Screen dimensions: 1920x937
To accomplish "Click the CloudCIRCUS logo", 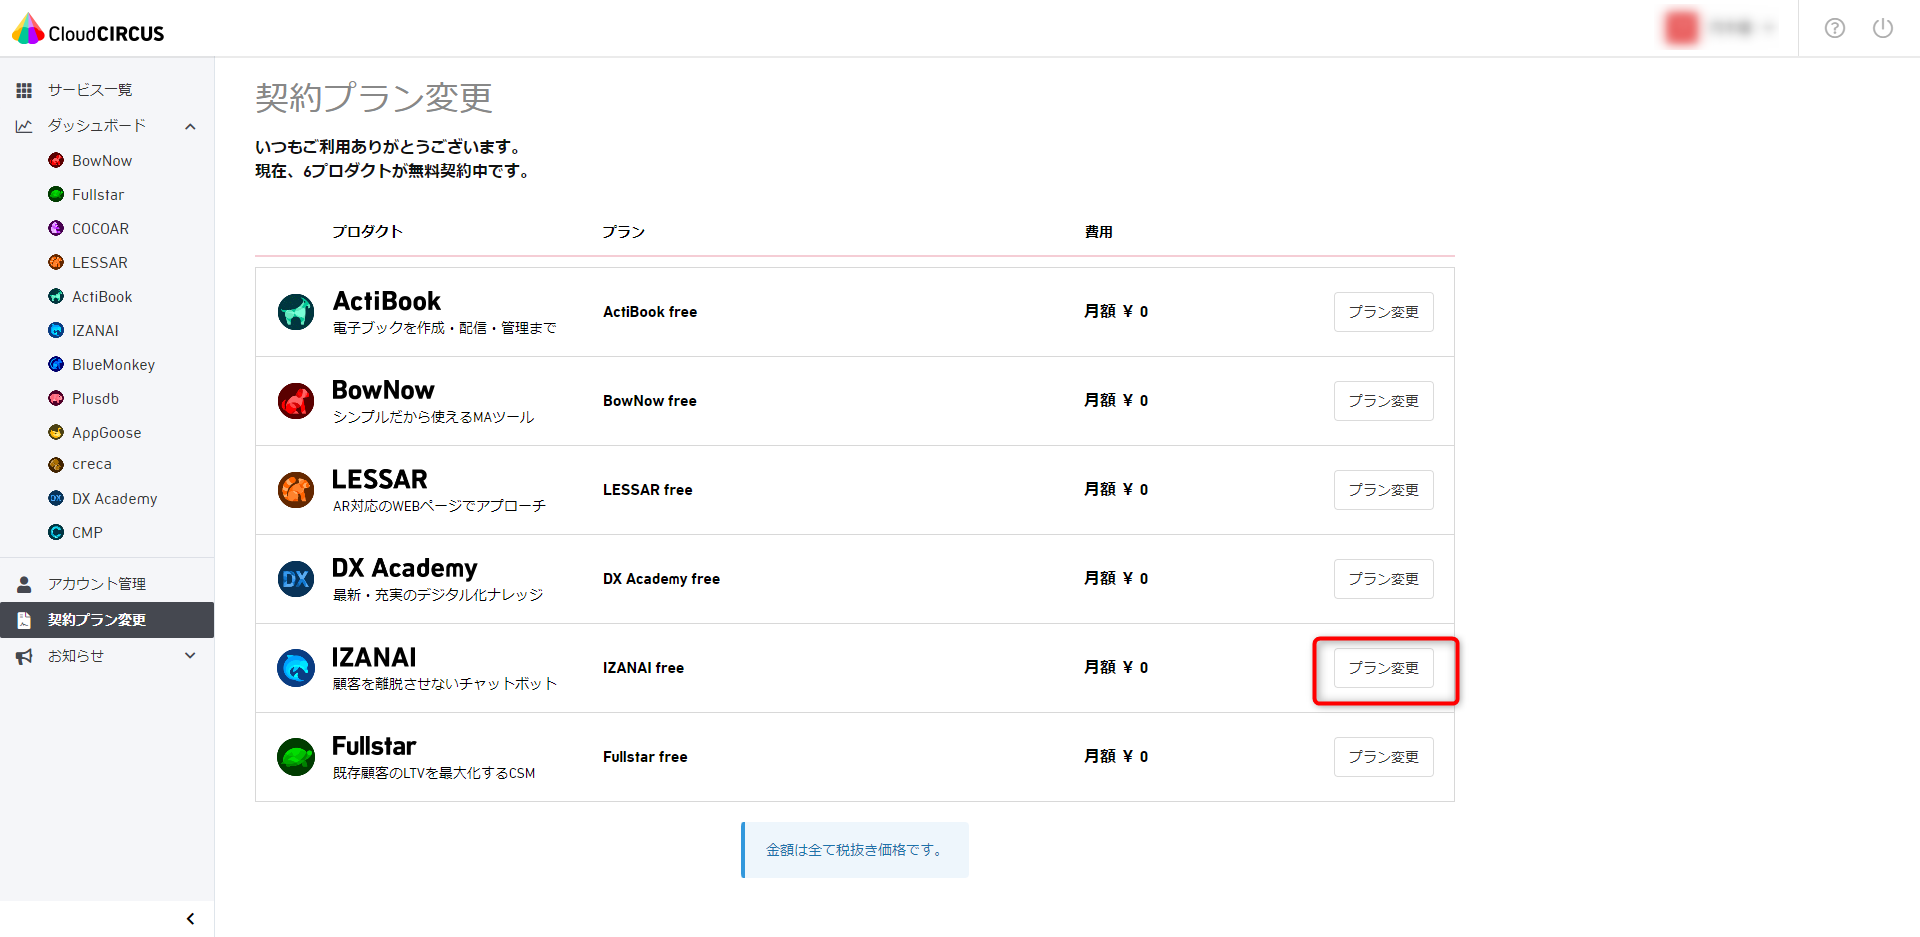I will click(x=88, y=30).
